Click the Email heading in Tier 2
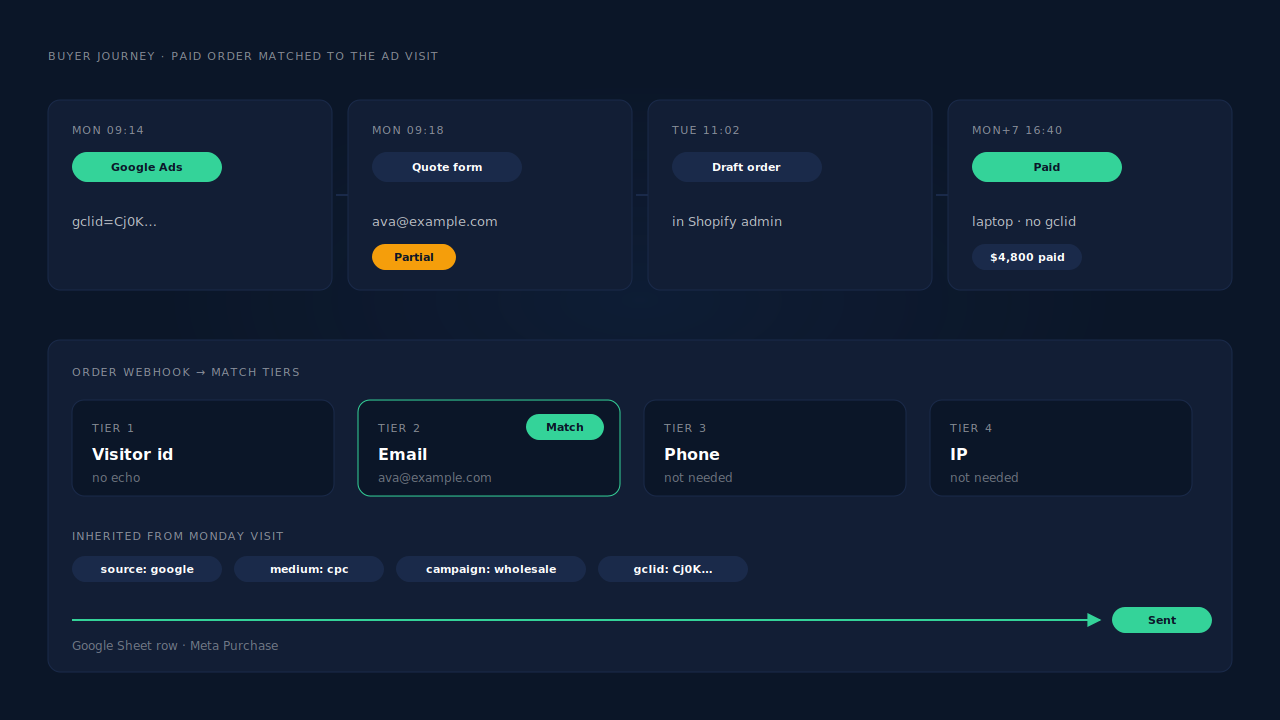 pyautogui.click(x=403, y=454)
